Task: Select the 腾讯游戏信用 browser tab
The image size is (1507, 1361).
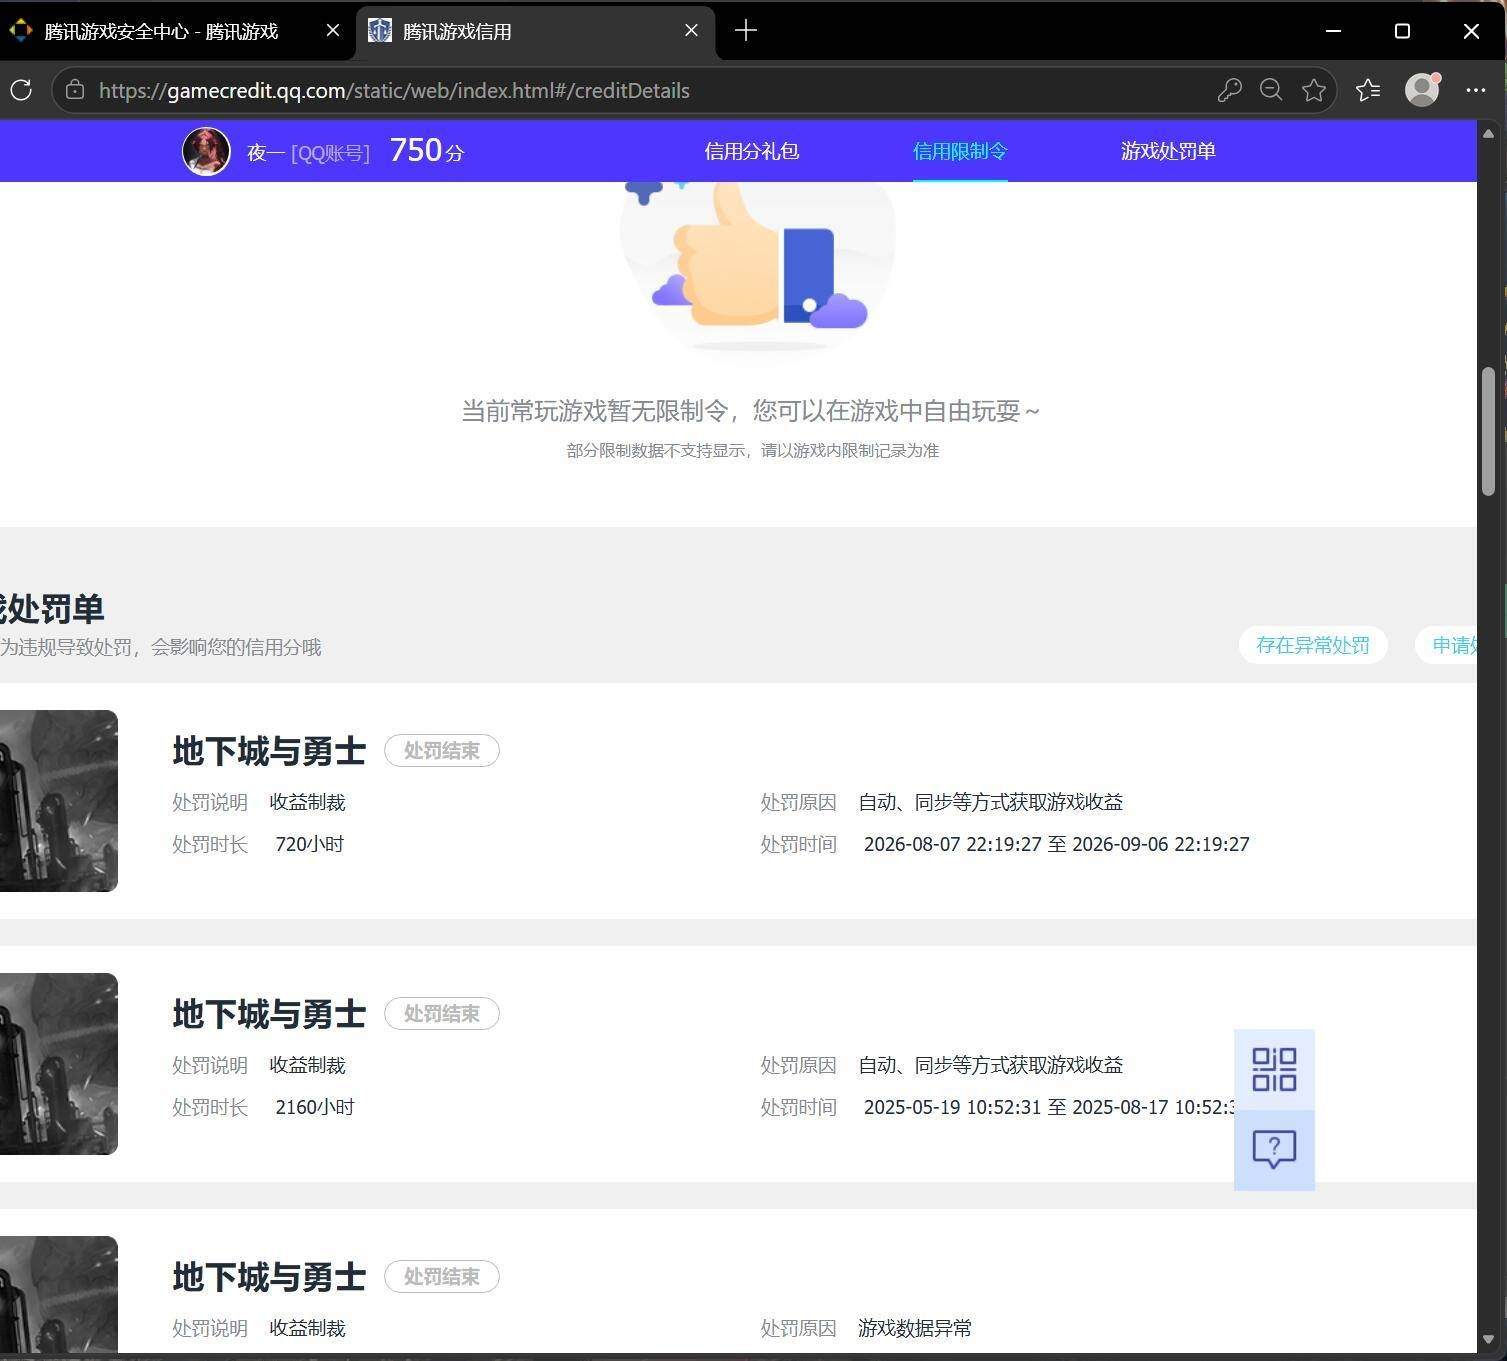Action: tap(535, 31)
